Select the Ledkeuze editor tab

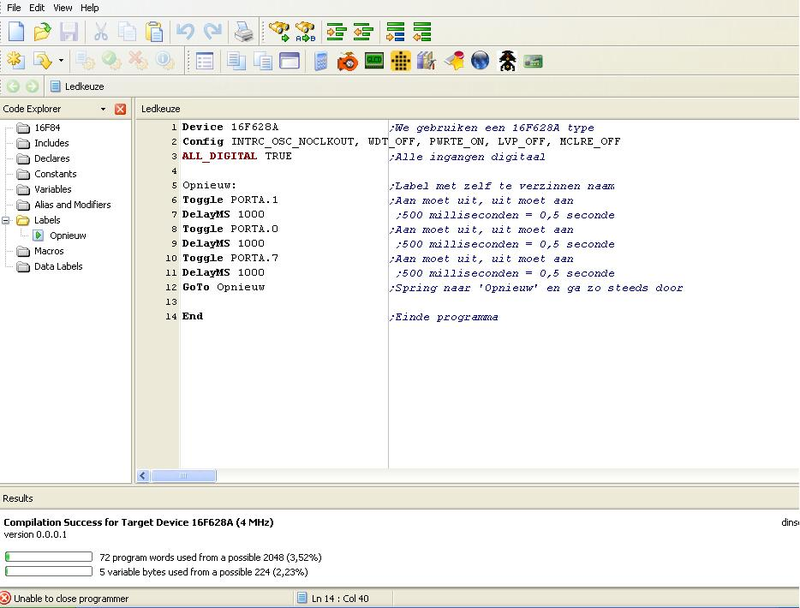[160, 109]
